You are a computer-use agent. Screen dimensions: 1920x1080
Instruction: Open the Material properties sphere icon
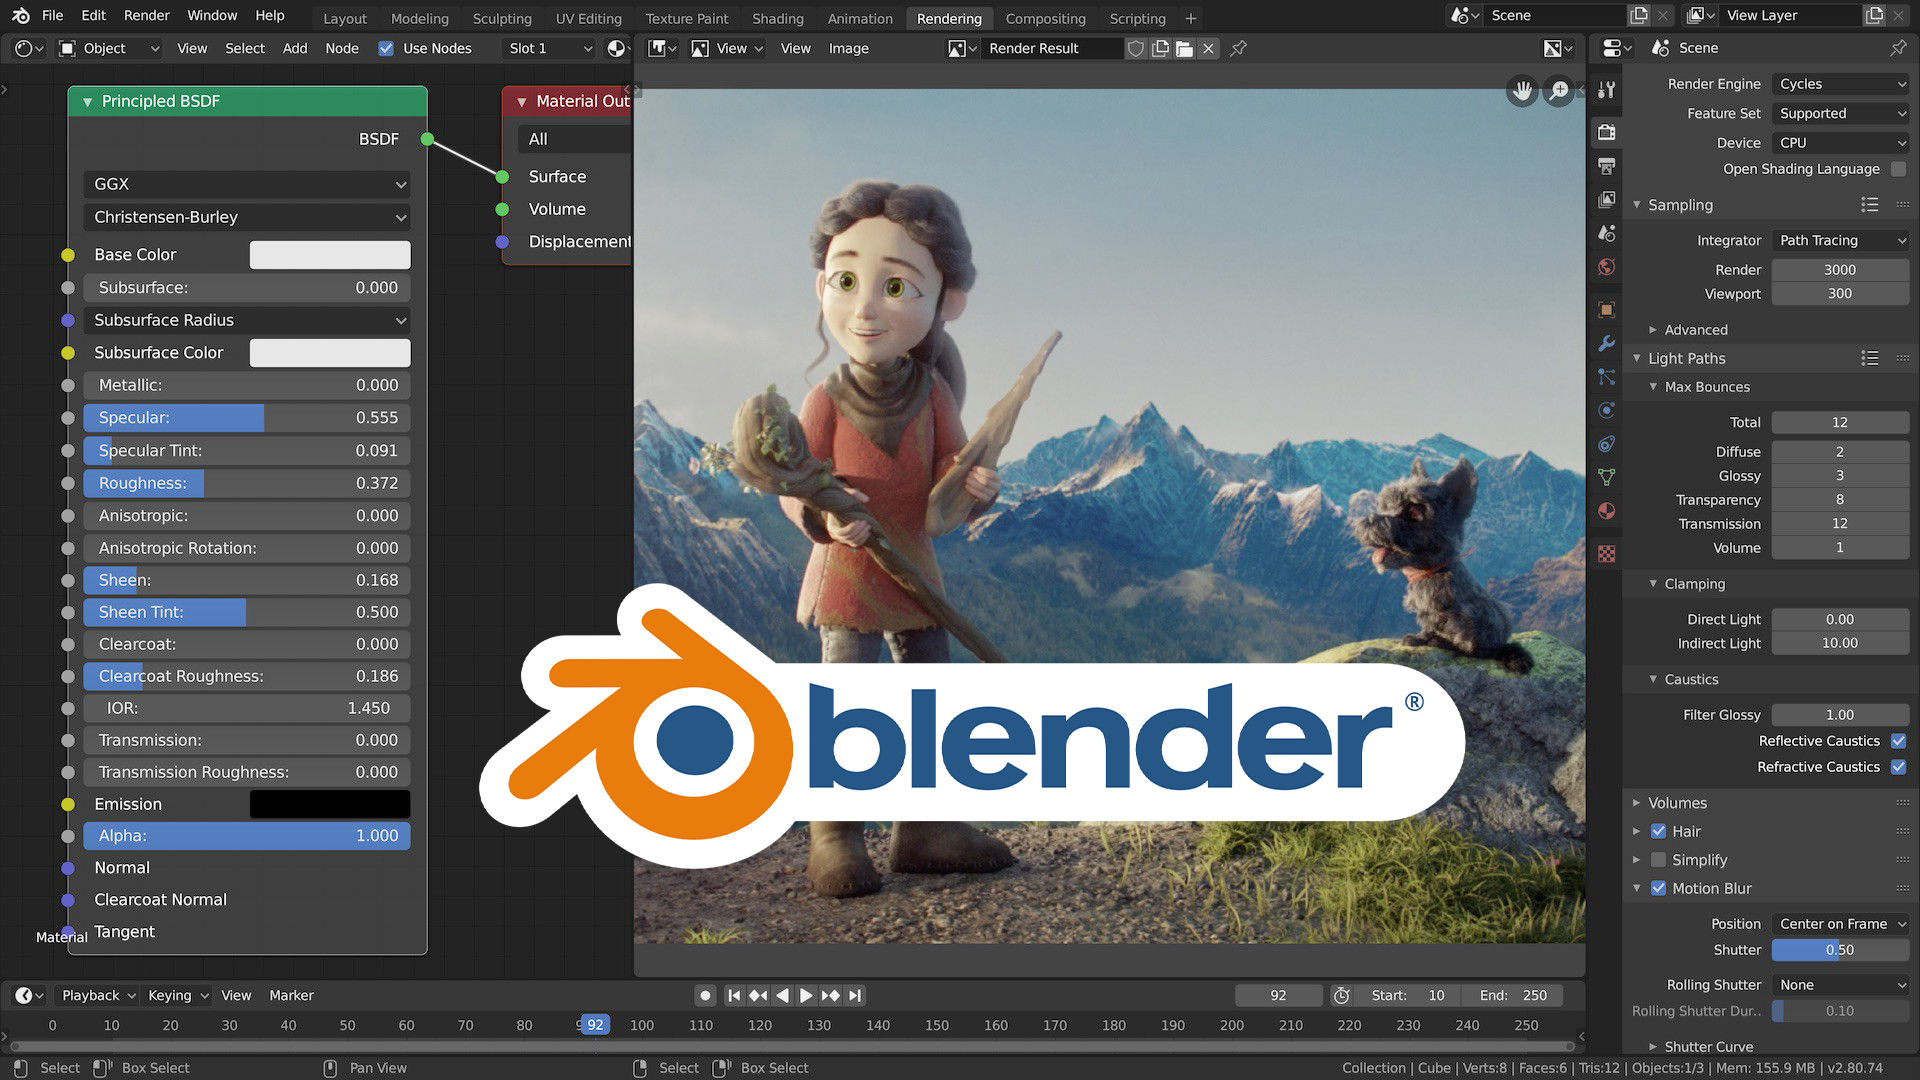tap(1607, 511)
